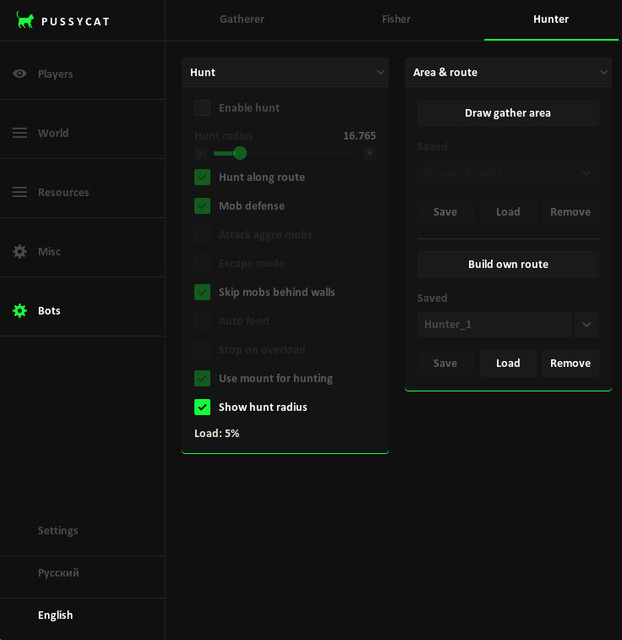Select English language
This screenshot has height=640, width=622.
coord(55,615)
